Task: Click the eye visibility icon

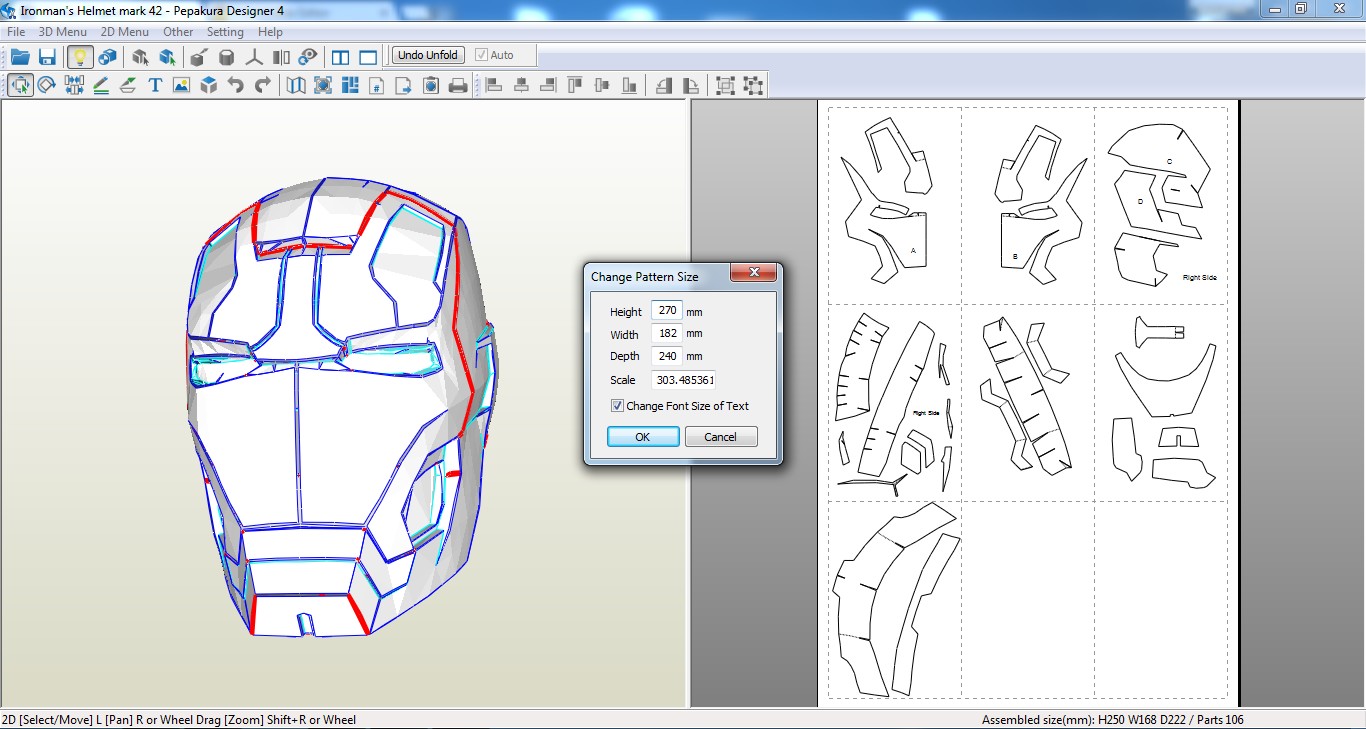Action: coord(308,56)
